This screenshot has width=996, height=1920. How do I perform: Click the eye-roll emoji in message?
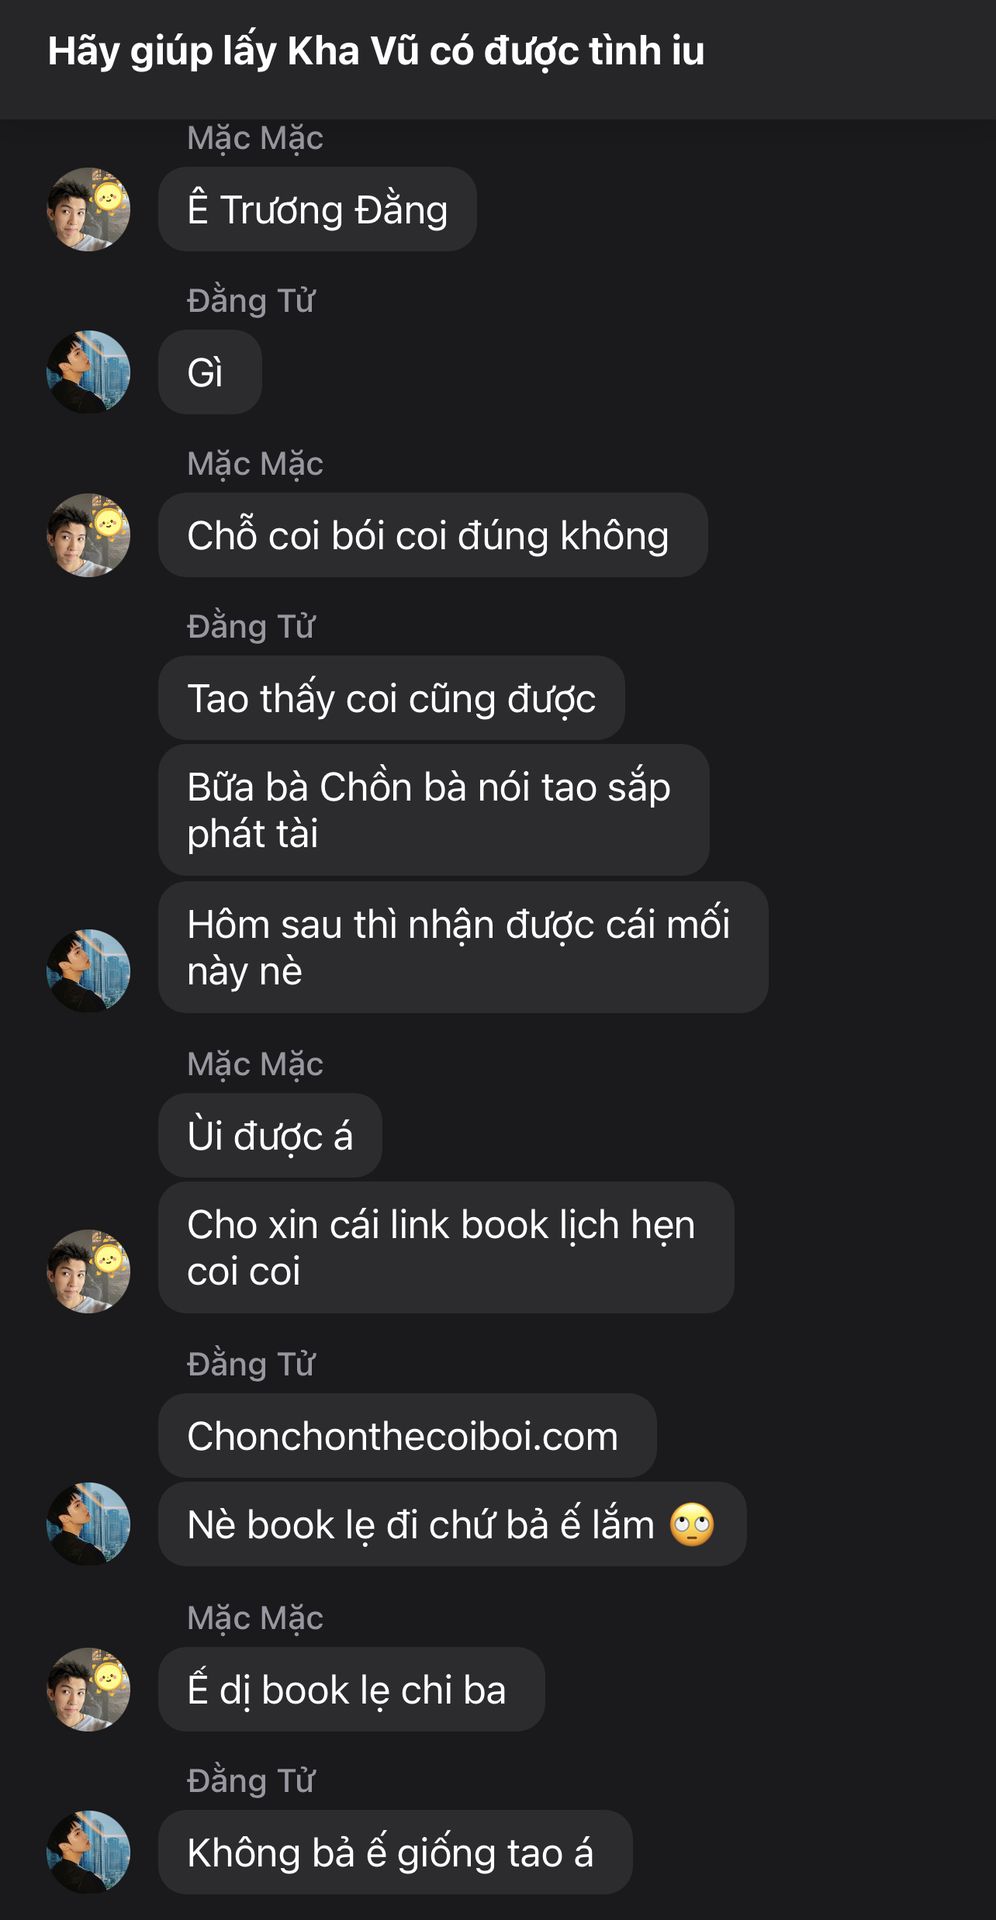tap(692, 1525)
